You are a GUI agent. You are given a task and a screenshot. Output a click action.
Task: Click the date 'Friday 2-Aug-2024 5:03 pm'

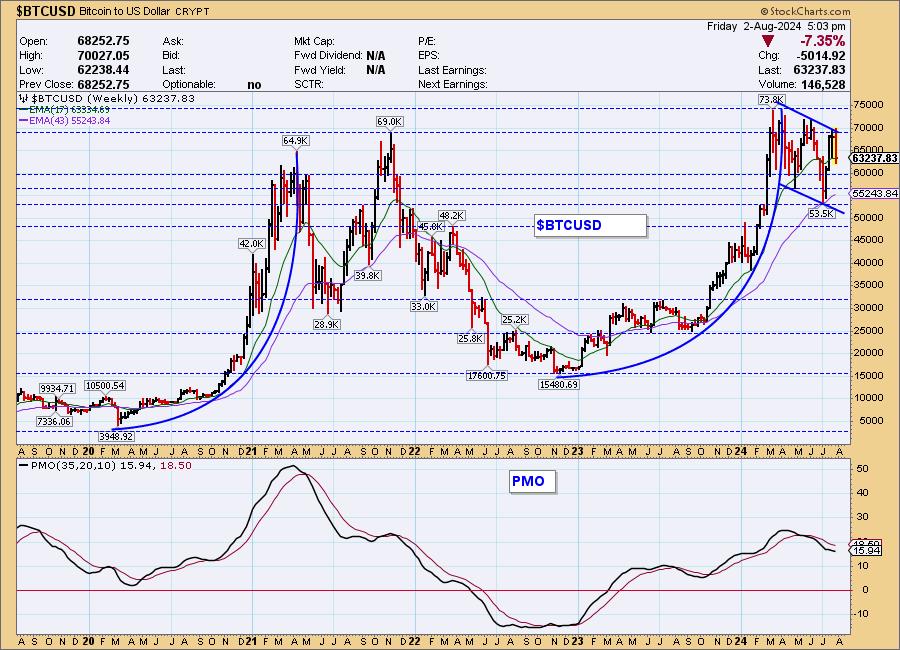tap(776, 26)
